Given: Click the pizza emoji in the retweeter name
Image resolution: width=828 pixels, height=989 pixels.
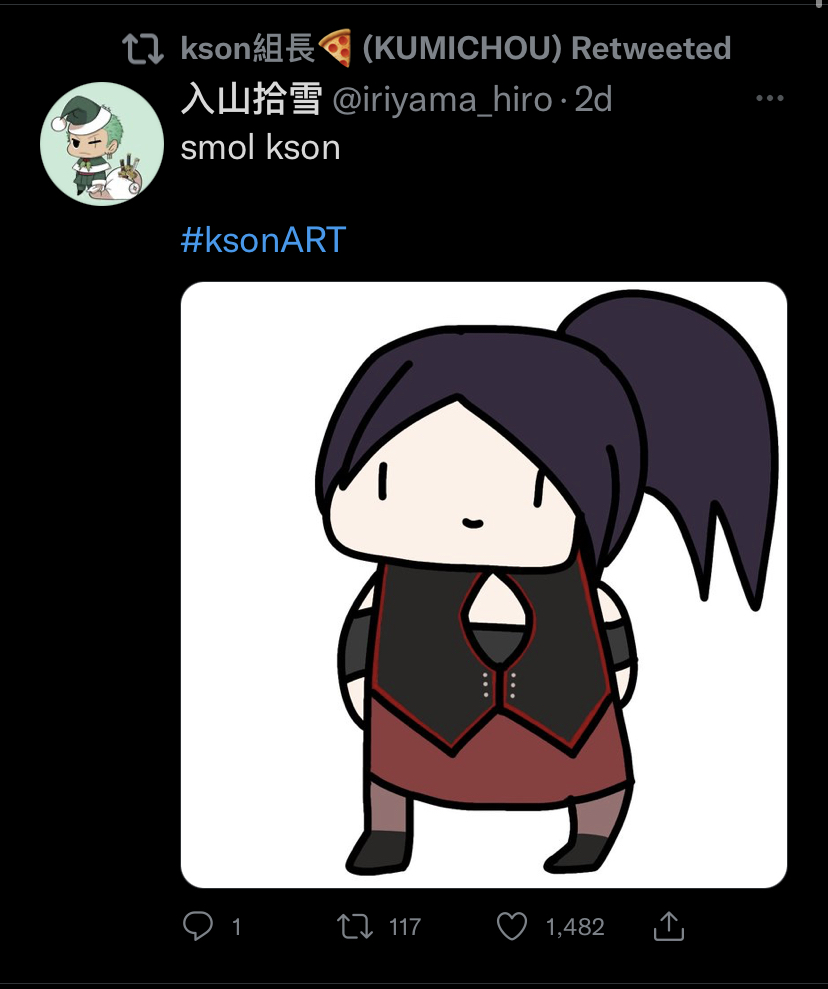Looking at the screenshot, I should [x=335, y=48].
